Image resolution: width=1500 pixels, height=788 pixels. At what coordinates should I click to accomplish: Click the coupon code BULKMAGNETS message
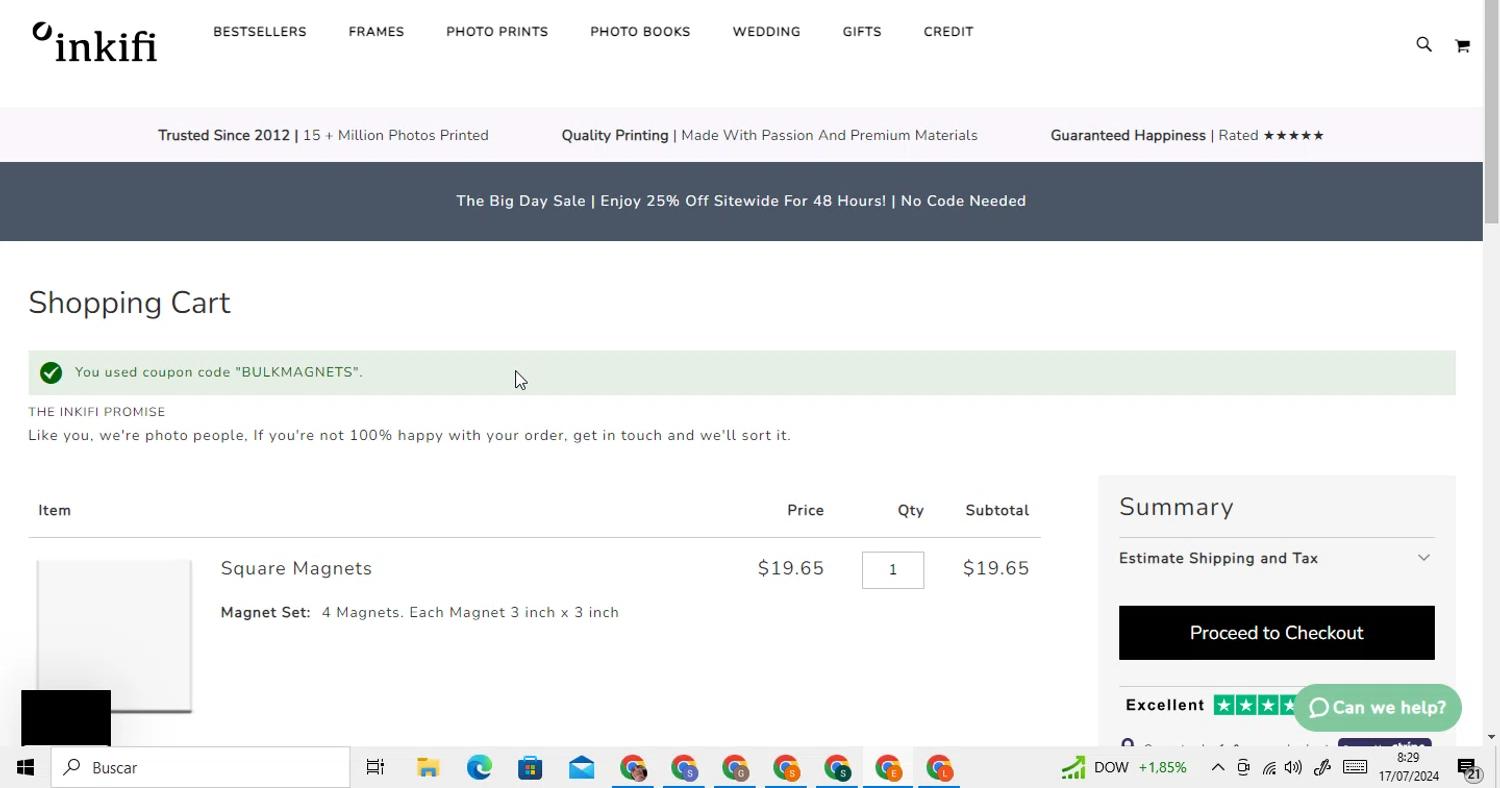(218, 372)
